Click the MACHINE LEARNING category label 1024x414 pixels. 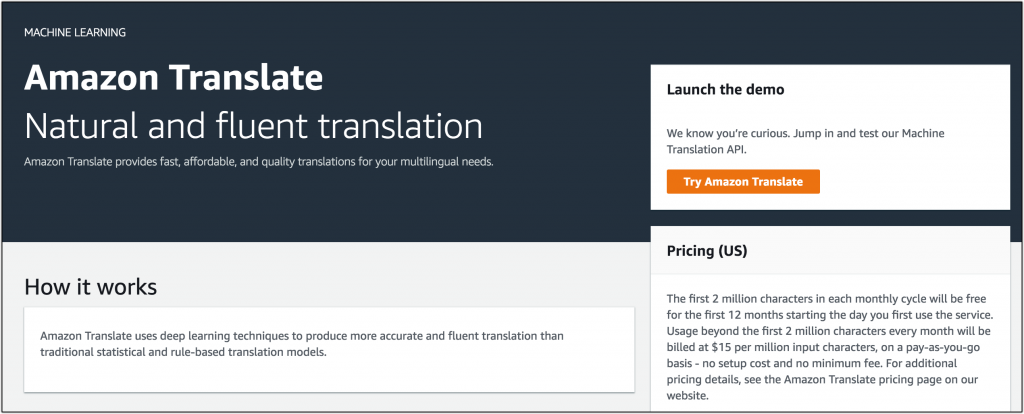click(76, 33)
